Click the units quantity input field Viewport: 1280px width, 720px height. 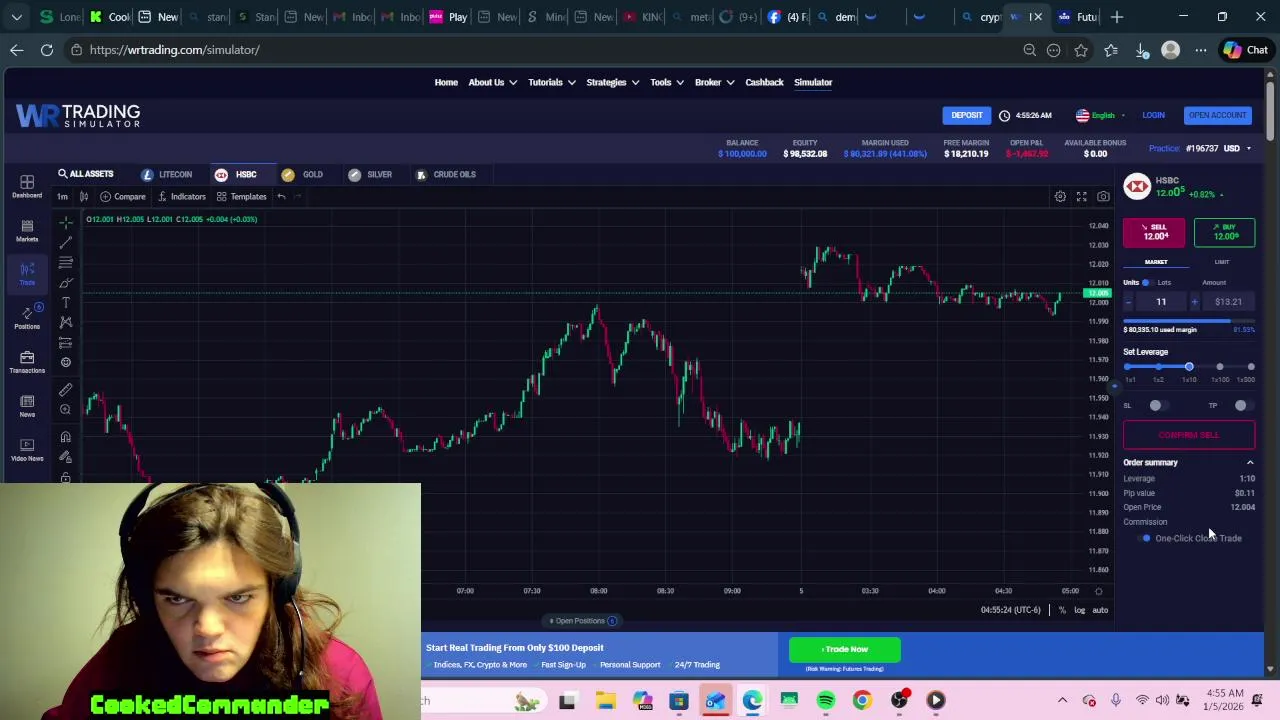pos(1161,302)
